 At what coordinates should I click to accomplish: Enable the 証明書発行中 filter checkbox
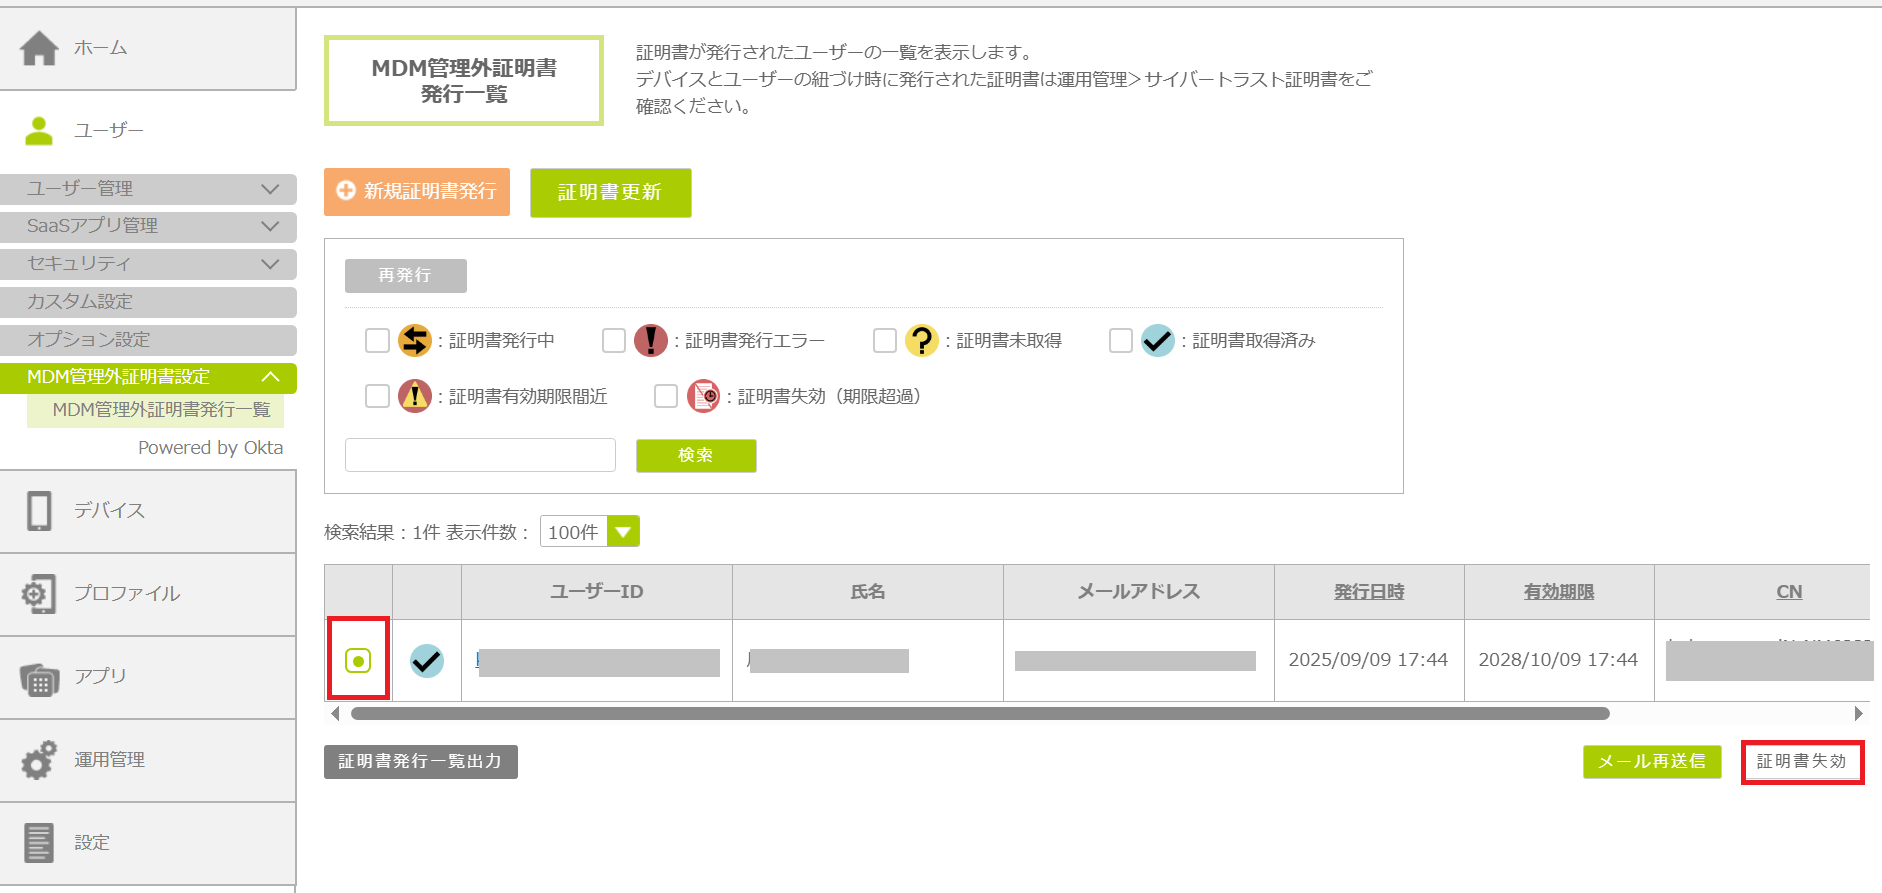point(377,341)
